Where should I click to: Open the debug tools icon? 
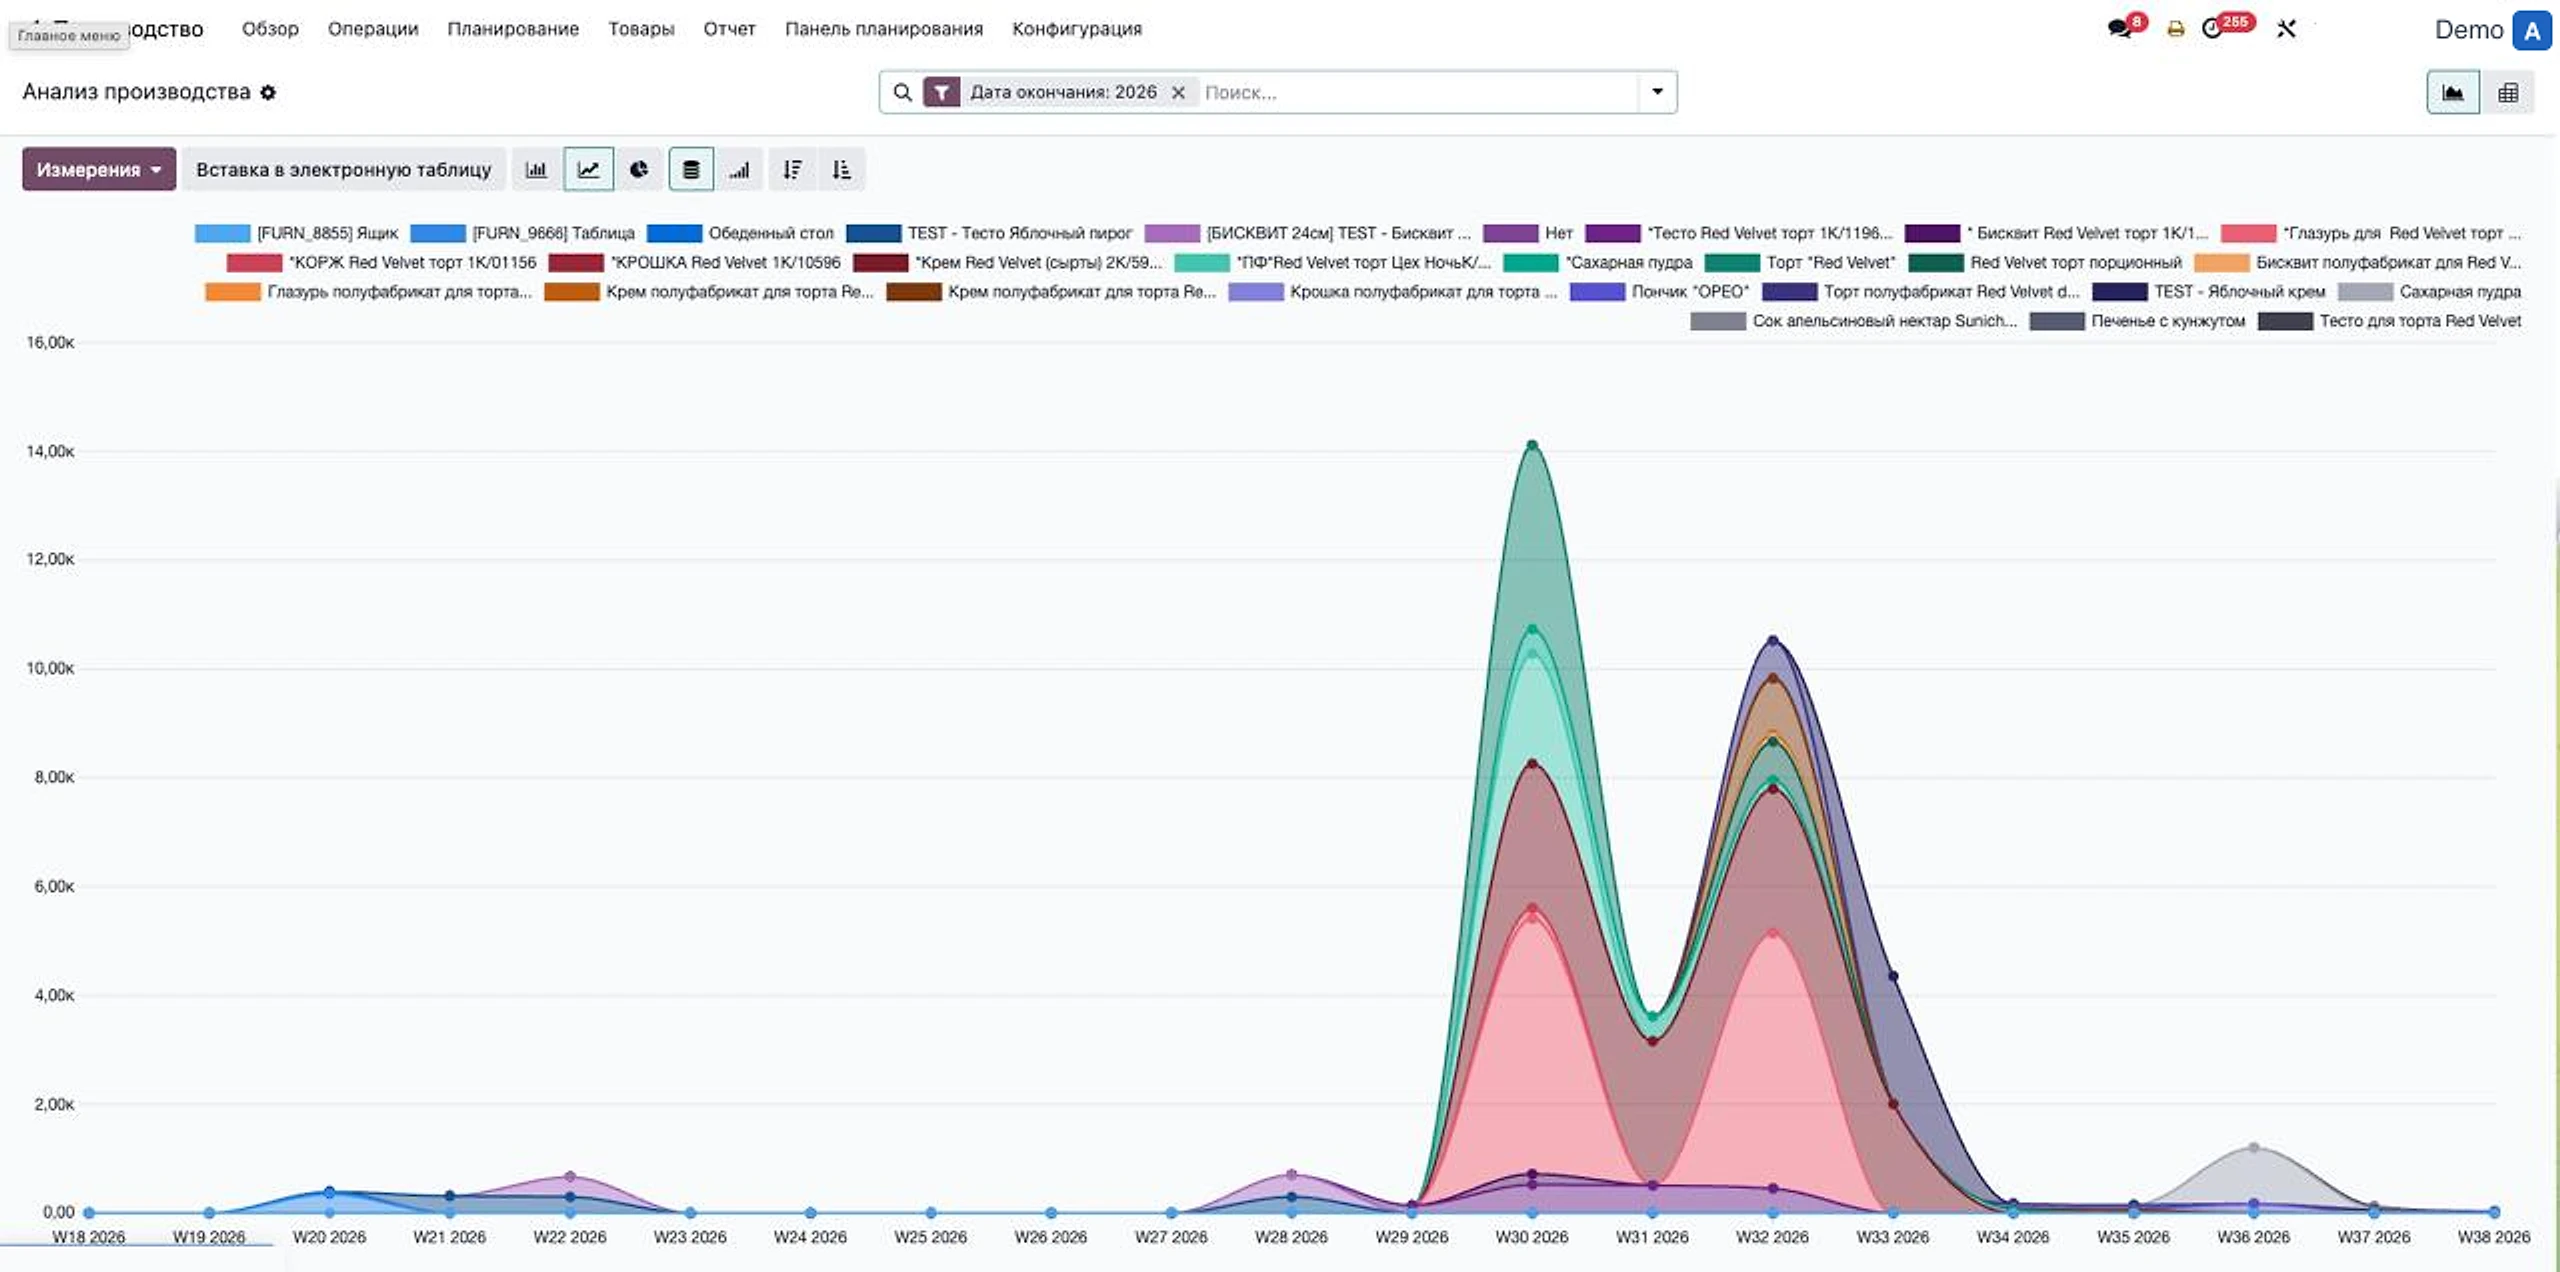tap(2287, 29)
